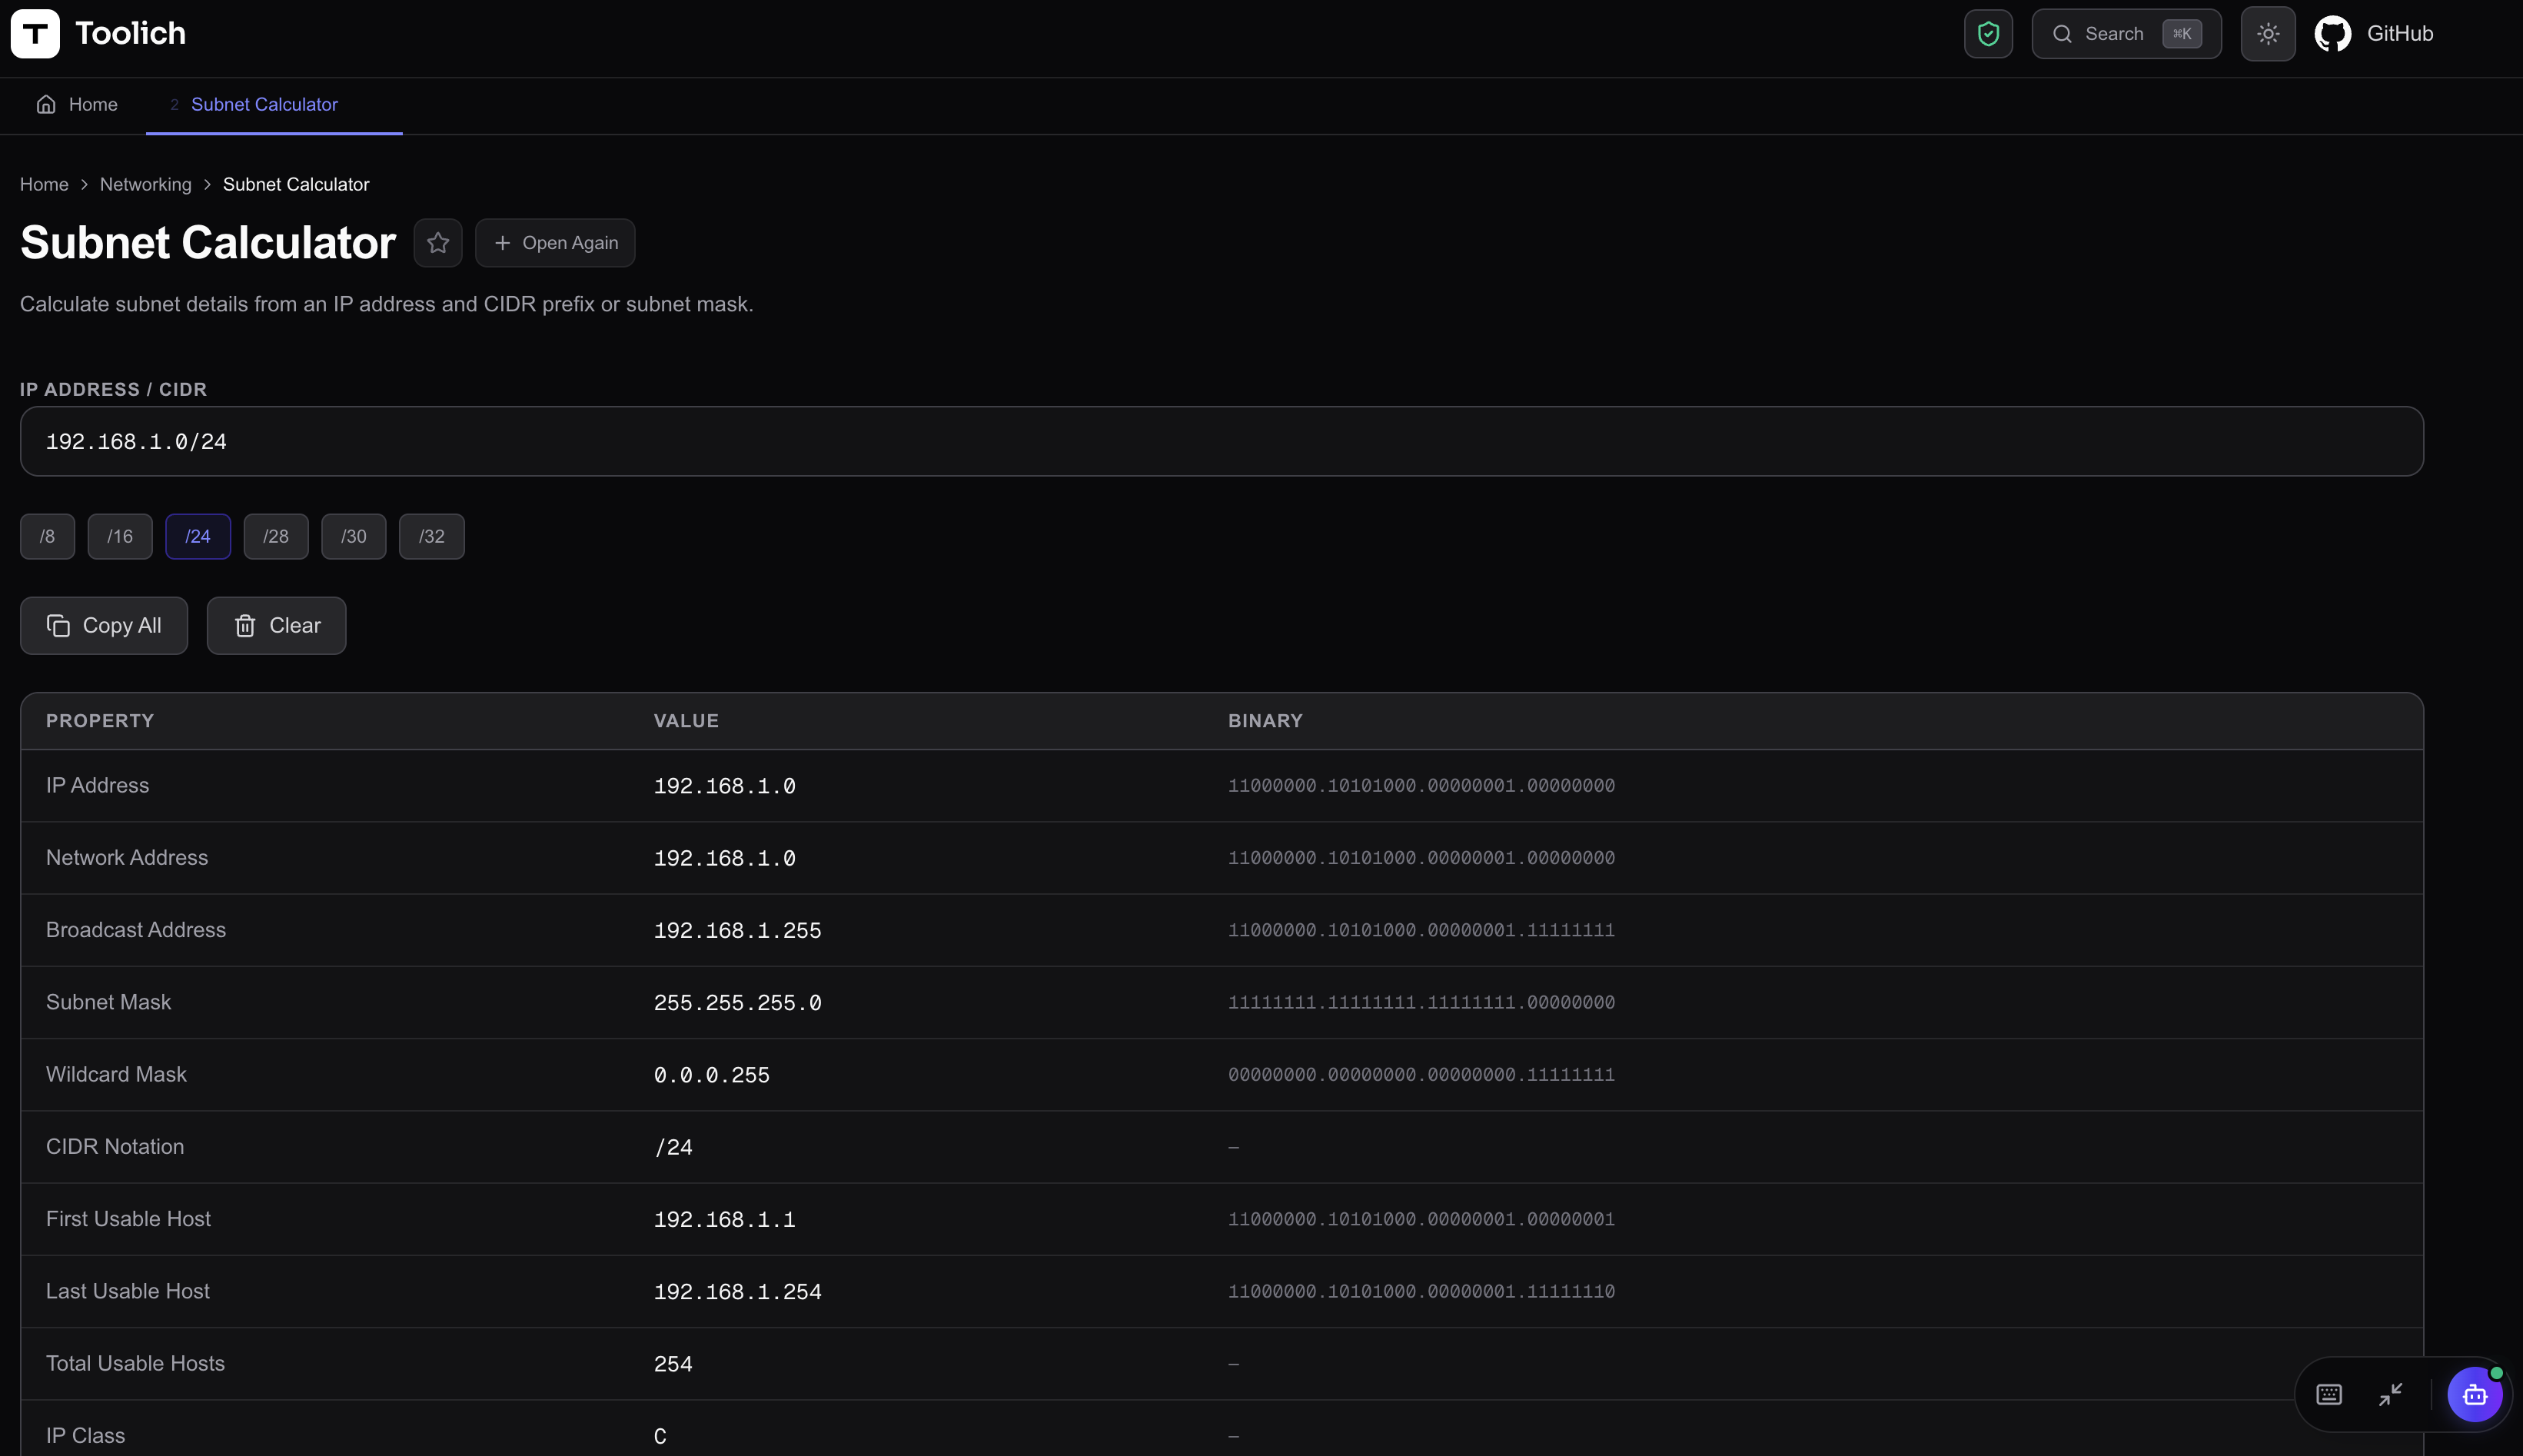The image size is (2523, 1456).
Task: Open the keyboard shortcuts icon
Action: (x=2329, y=1394)
